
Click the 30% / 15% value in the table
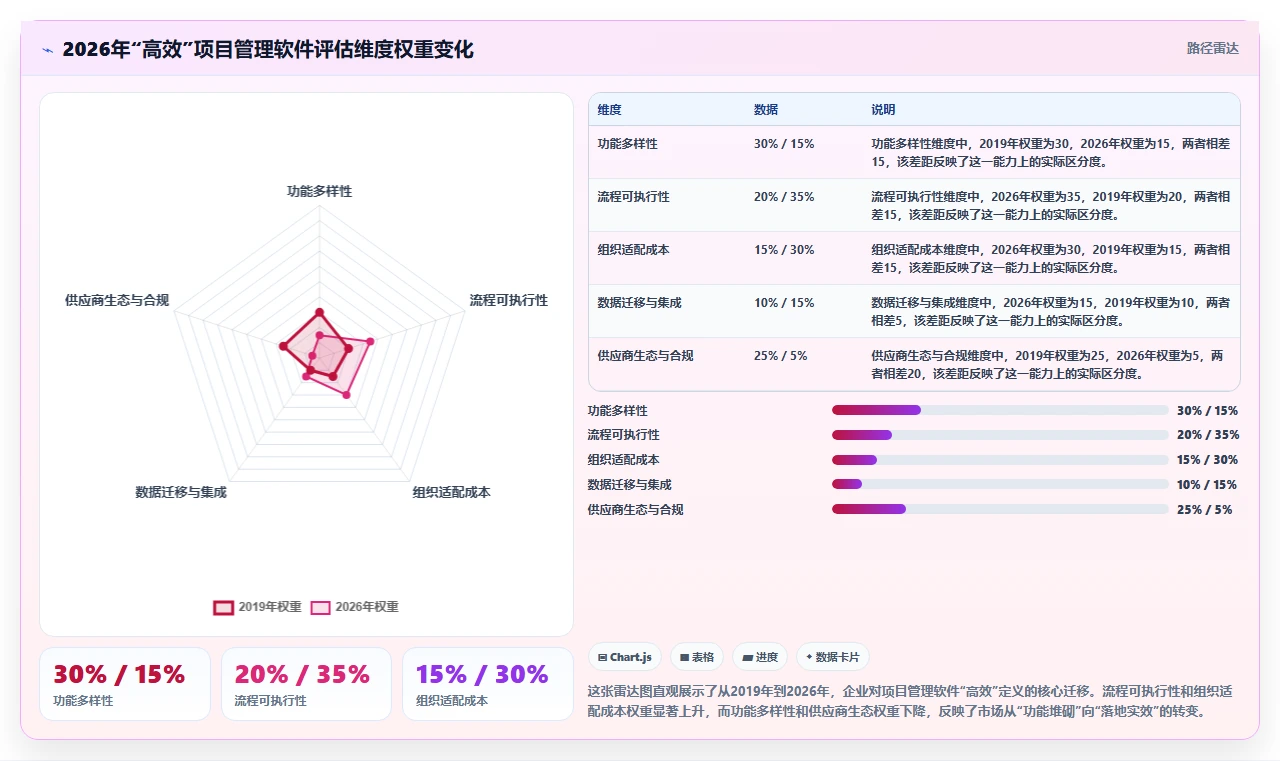(x=784, y=144)
